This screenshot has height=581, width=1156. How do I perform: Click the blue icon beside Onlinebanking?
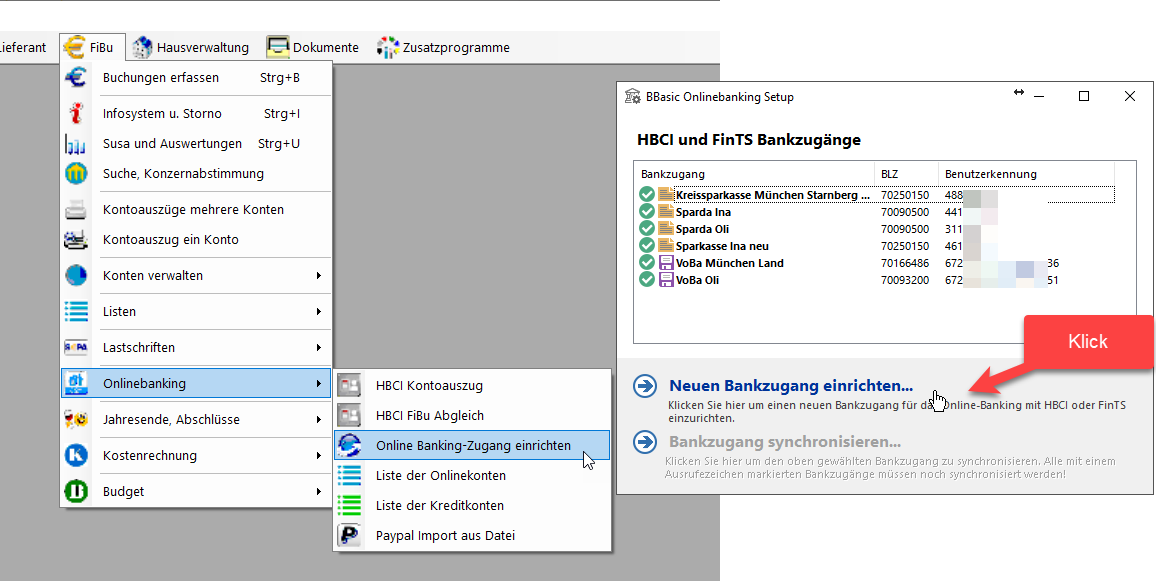click(x=76, y=383)
